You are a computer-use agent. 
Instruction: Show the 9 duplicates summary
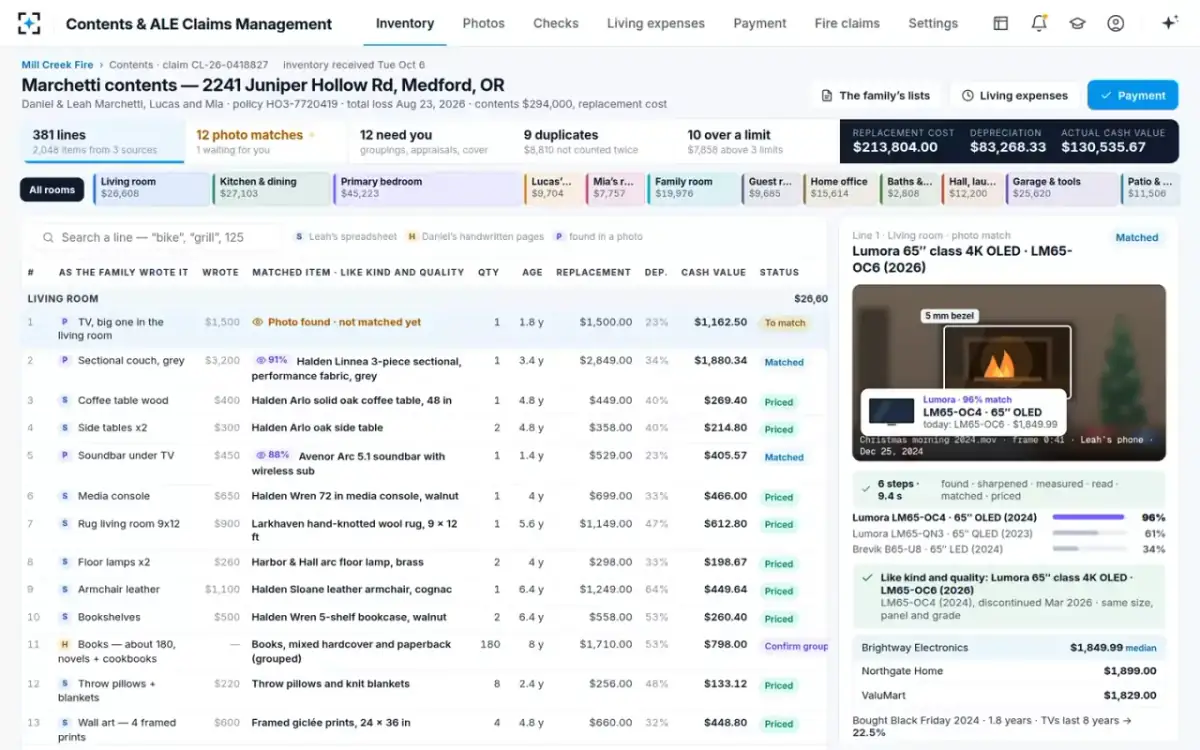pyautogui.click(x=594, y=141)
